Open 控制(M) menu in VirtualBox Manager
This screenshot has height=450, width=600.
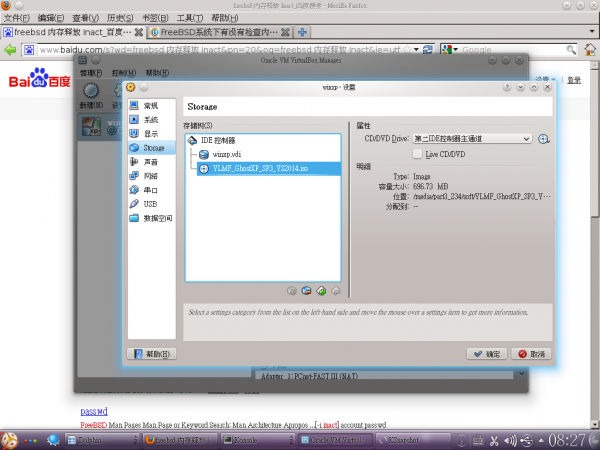(124, 73)
